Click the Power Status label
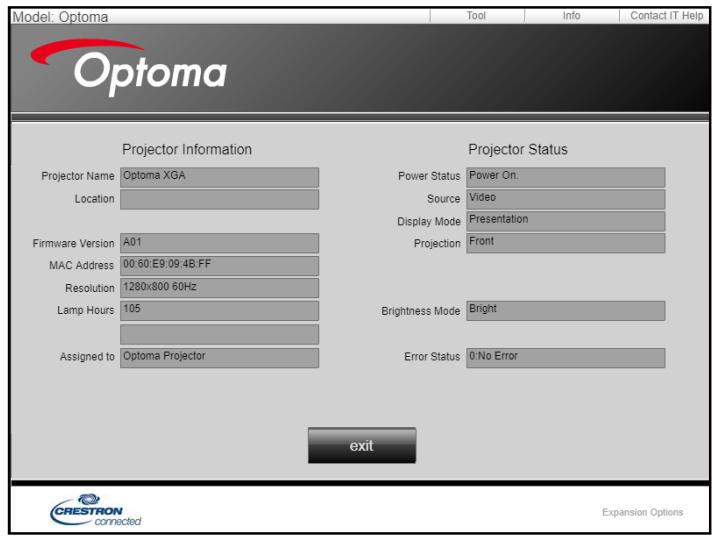Screen dimensions: 712x537 click(x=429, y=176)
